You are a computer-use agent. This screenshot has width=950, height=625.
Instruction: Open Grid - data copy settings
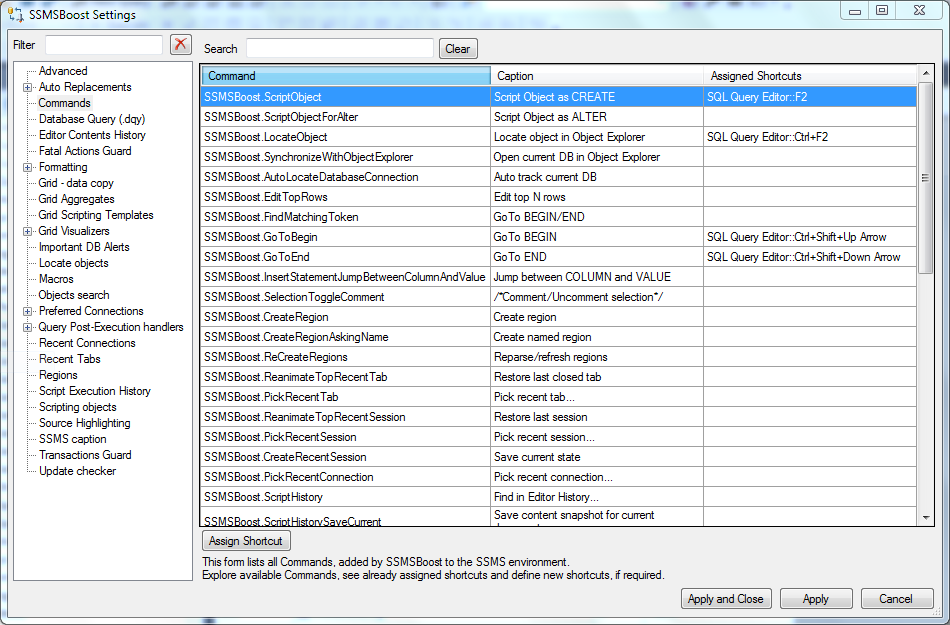(x=76, y=183)
